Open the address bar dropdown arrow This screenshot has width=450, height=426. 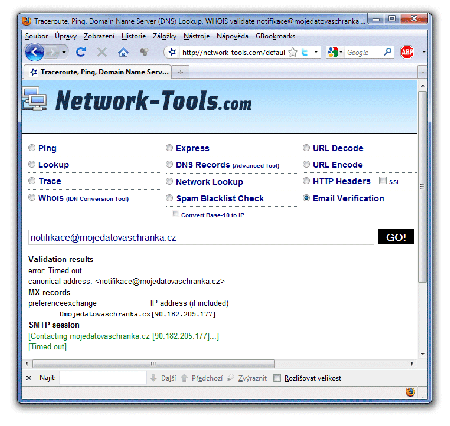pyautogui.click(x=316, y=52)
